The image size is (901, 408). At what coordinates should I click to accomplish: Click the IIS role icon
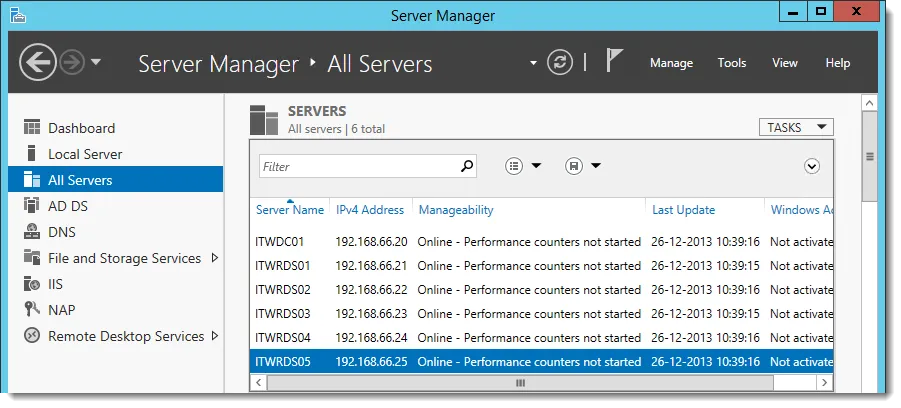tap(32, 283)
